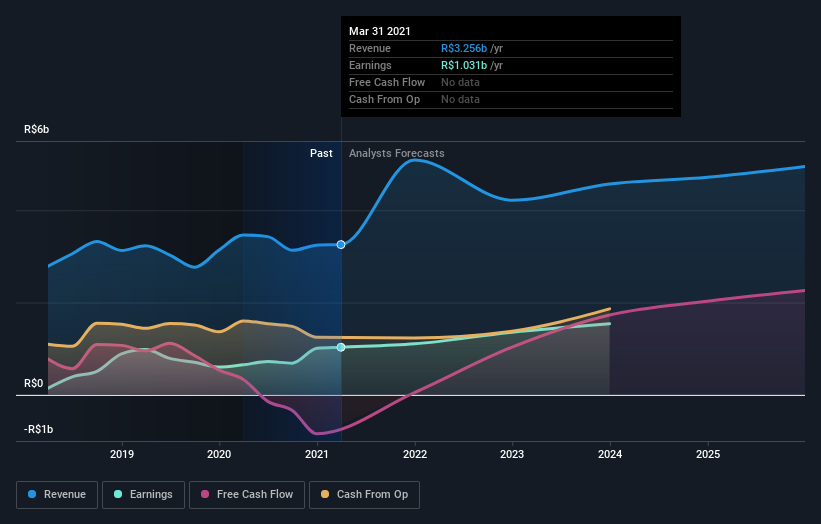The width and height of the screenshot is (821, 524).
Task: Click the Earnings row label in tooltip
Action: 370,65
